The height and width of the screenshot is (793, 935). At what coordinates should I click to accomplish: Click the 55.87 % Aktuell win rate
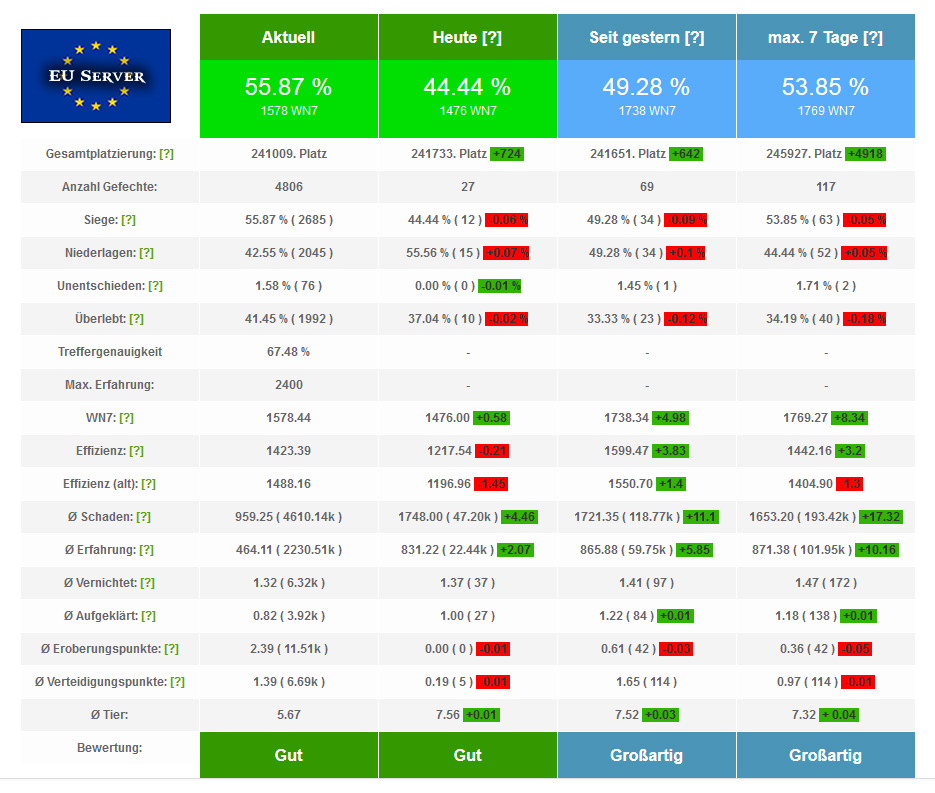[x=289, y=87]
